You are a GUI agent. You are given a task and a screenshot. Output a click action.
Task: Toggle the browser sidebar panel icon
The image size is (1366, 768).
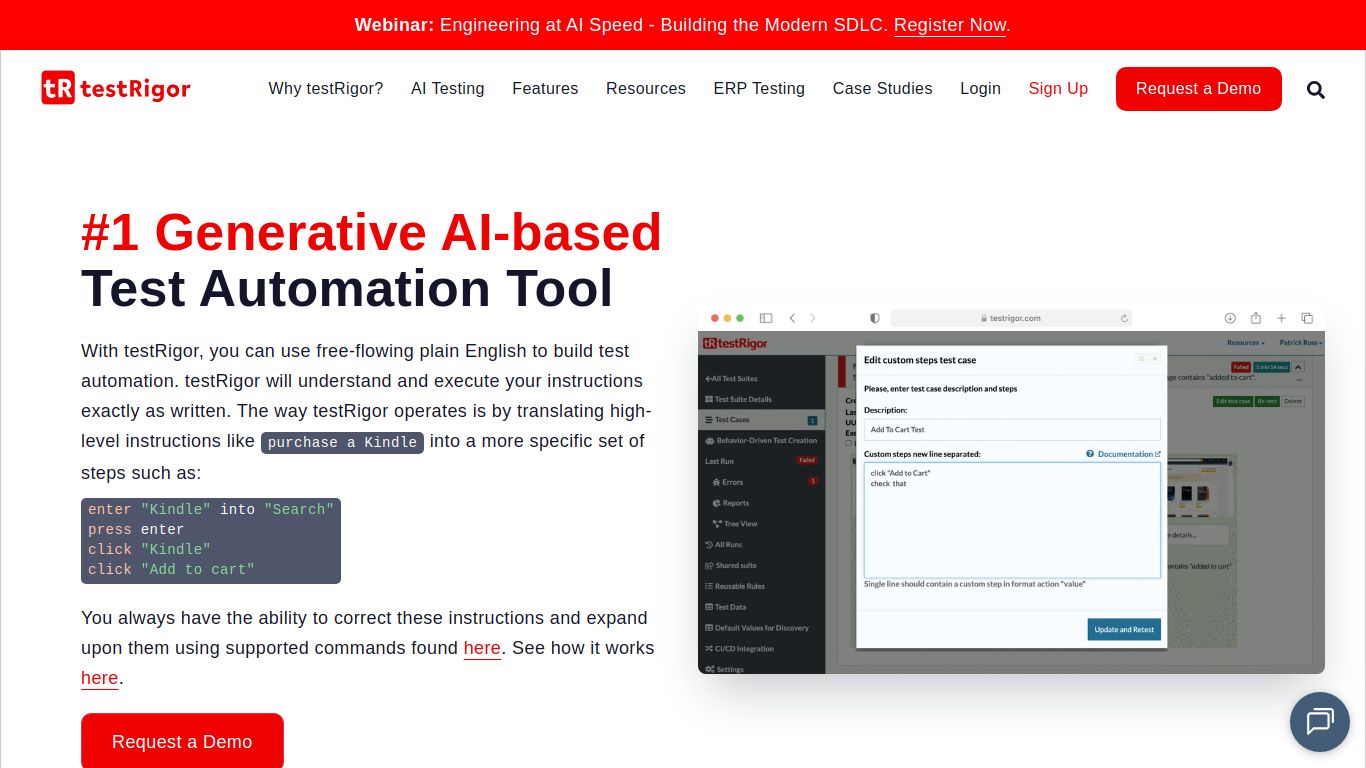point(766,317)
